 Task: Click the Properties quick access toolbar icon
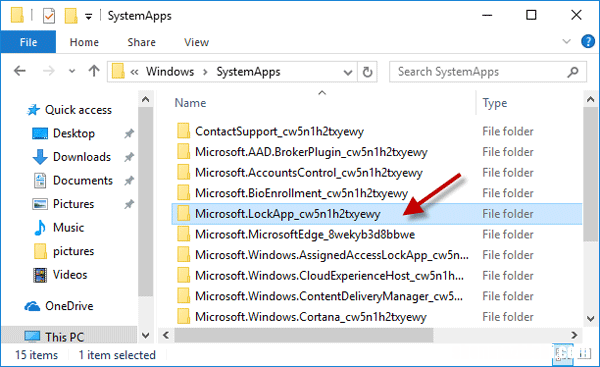pyautogui.click(x=49, y=16)
